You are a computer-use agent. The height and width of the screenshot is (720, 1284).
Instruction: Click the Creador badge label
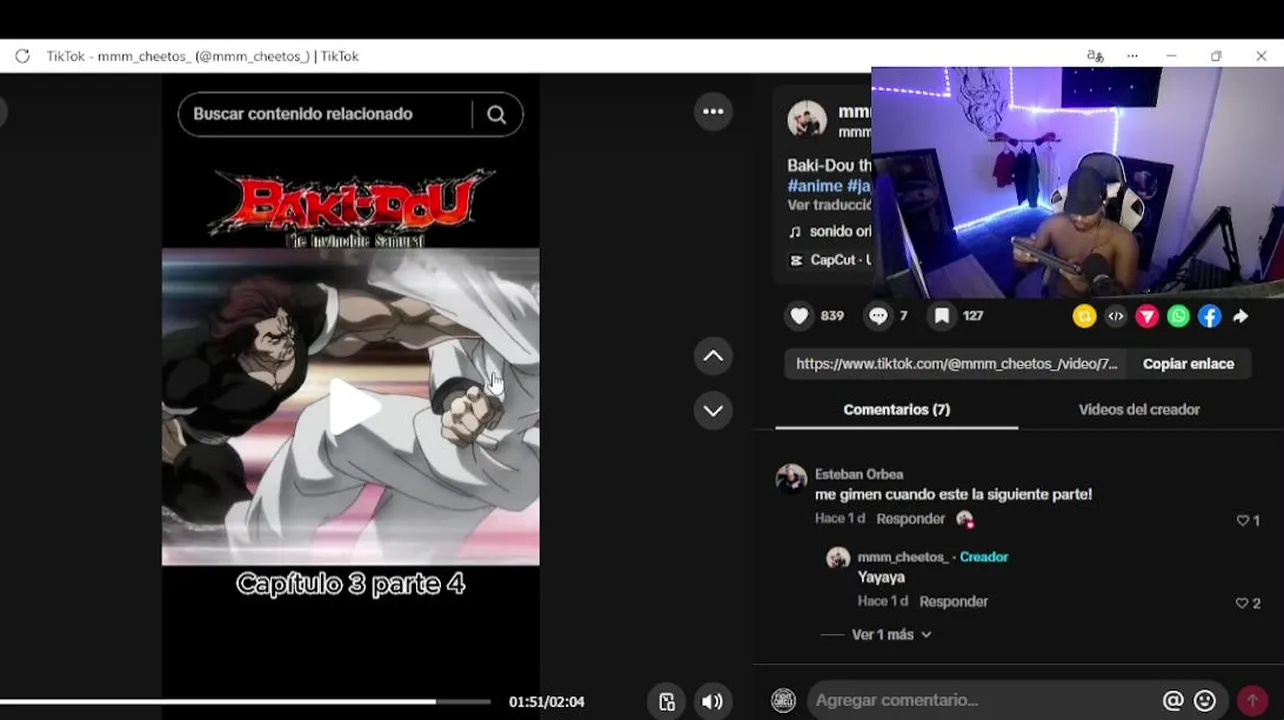click(x=984, y=556)
